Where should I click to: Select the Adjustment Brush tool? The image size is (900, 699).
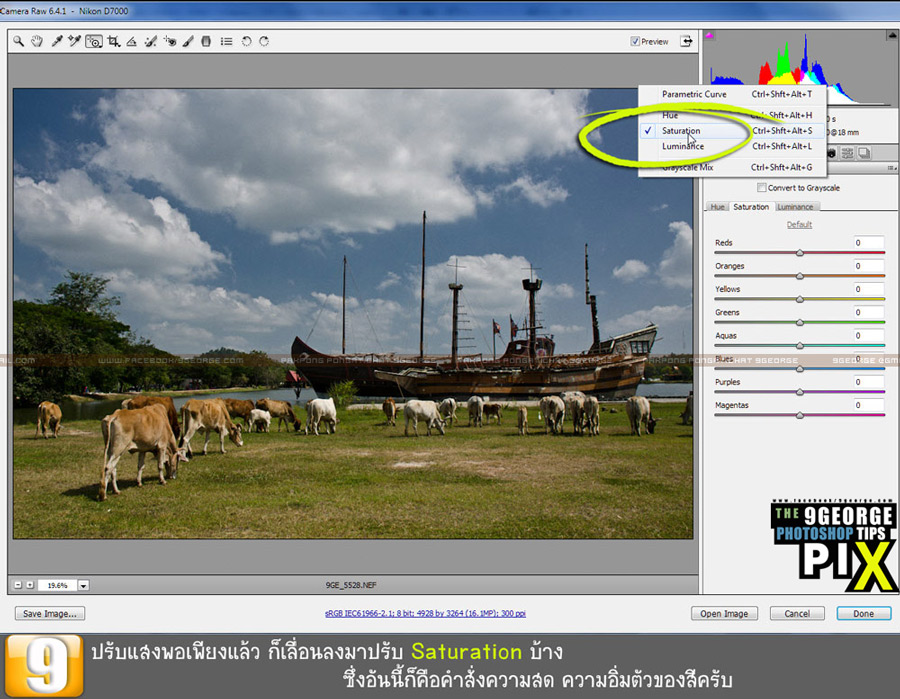[x=188, y=41]
